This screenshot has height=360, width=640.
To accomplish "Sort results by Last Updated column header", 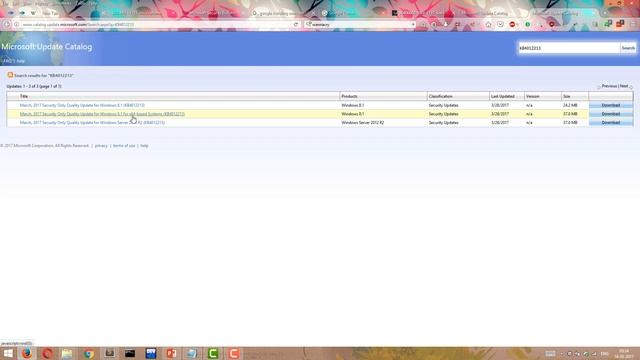I will click(x=503, y=96).
